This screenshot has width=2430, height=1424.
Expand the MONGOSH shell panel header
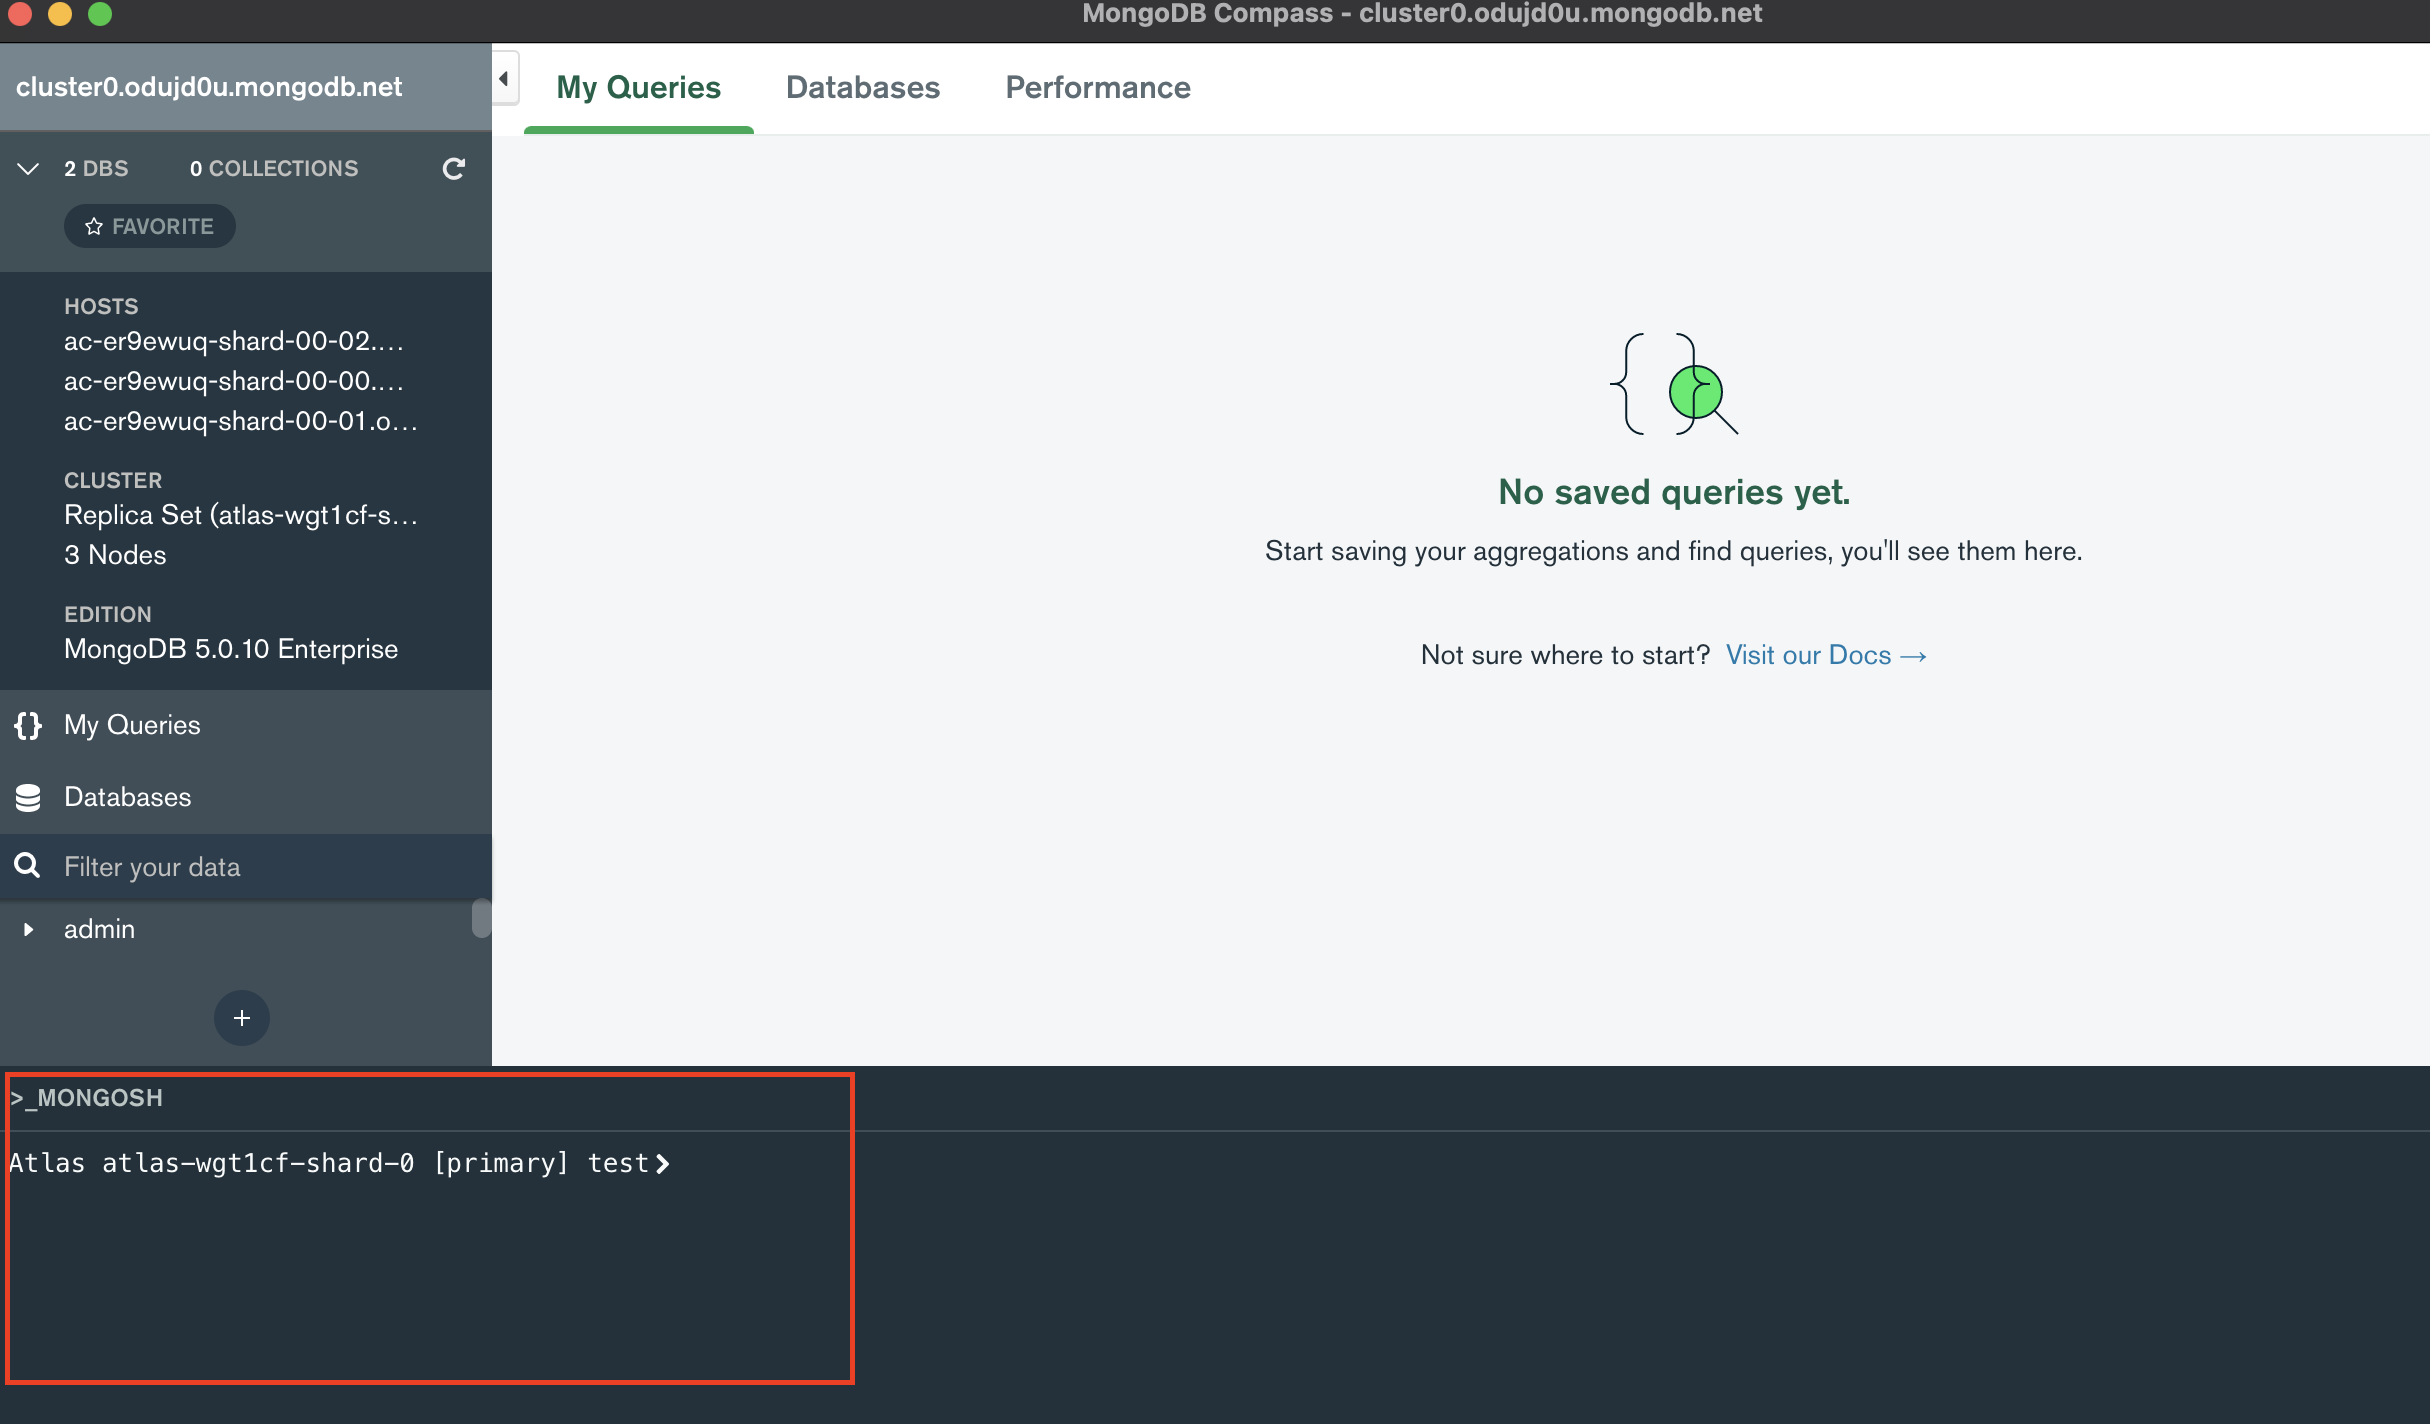(86, 1098)
